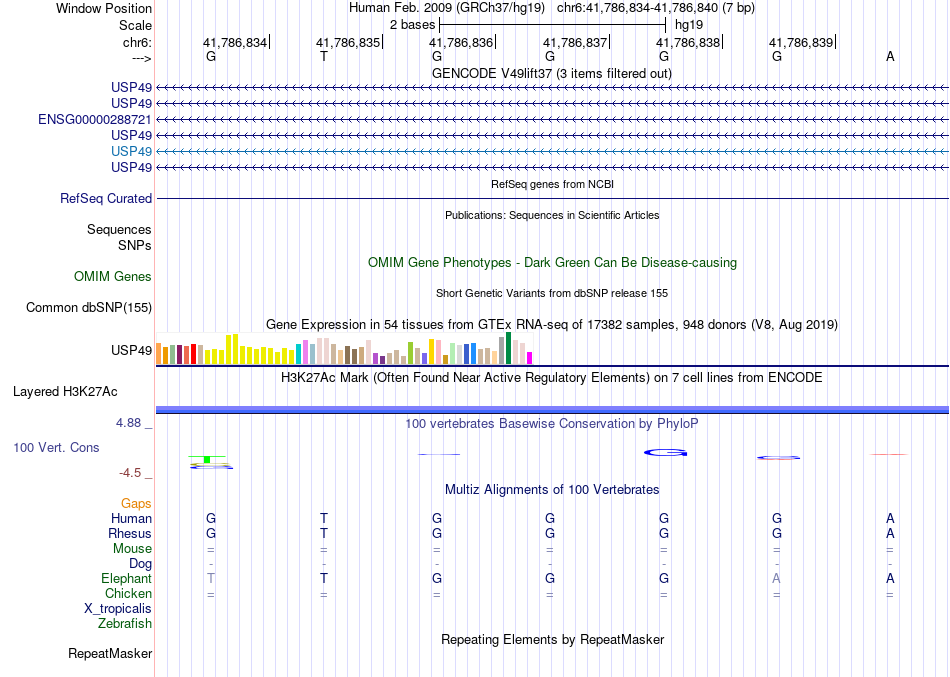Click the Elephant alignment row label
Image resolution: width=950 pixels, height=677 pixels.
[126, 578]
